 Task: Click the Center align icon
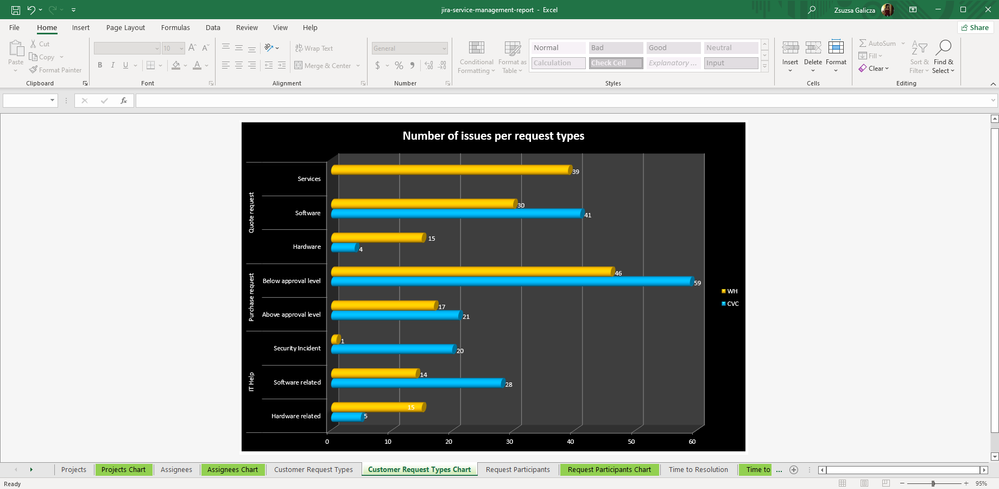(239, 65)
